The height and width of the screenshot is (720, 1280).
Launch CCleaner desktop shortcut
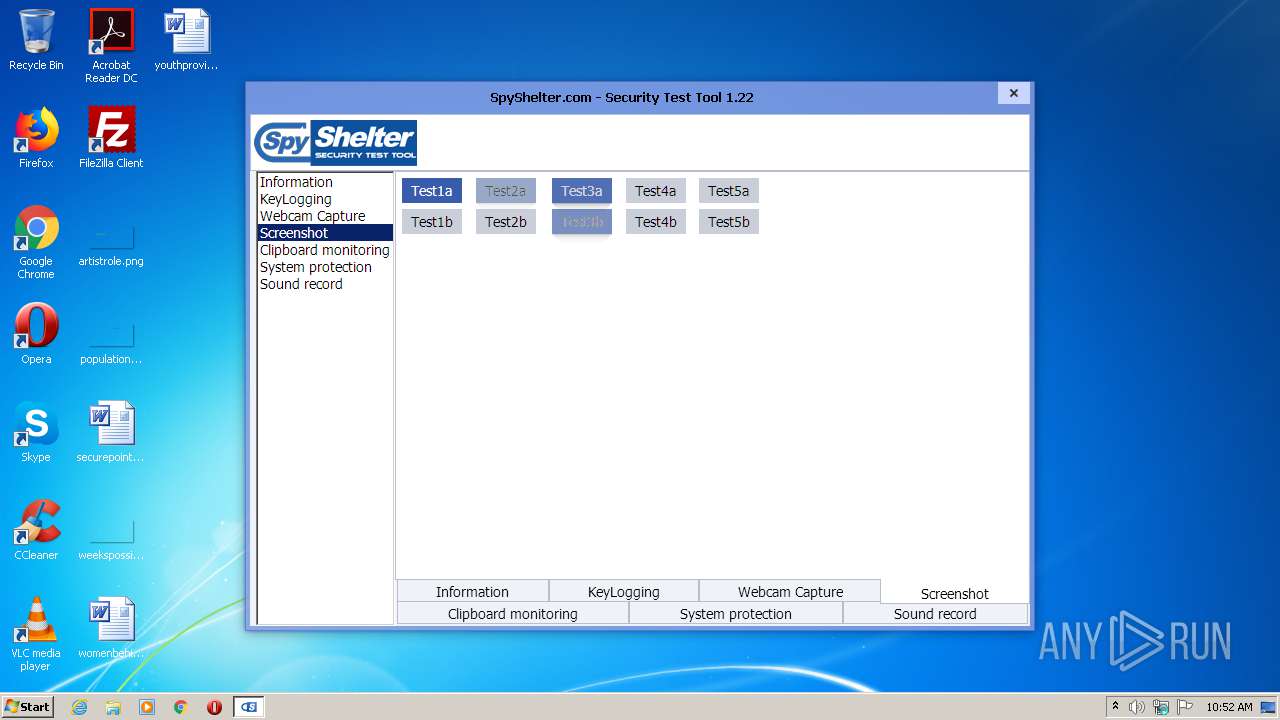(36, 530)
